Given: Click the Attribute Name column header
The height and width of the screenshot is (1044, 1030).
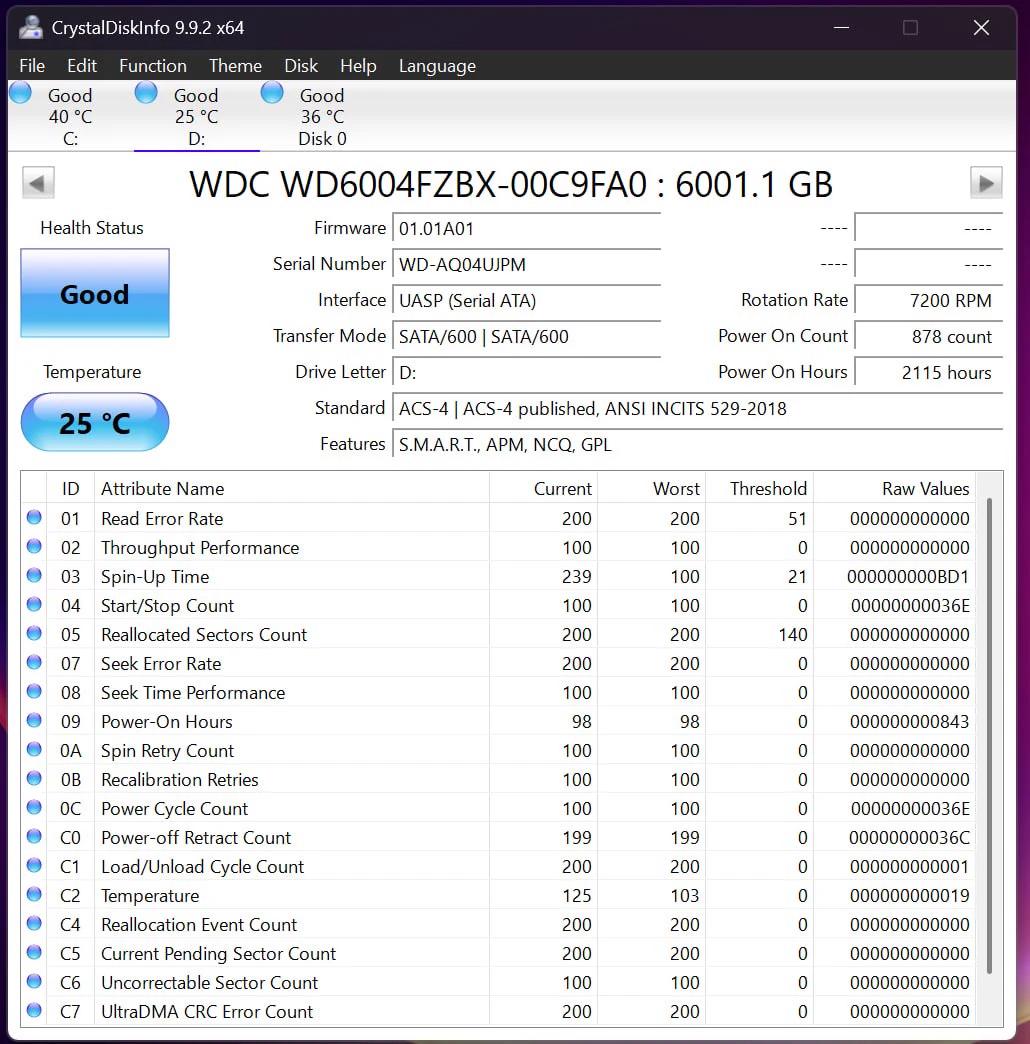Looking at the screenshot, I should 292,489.
